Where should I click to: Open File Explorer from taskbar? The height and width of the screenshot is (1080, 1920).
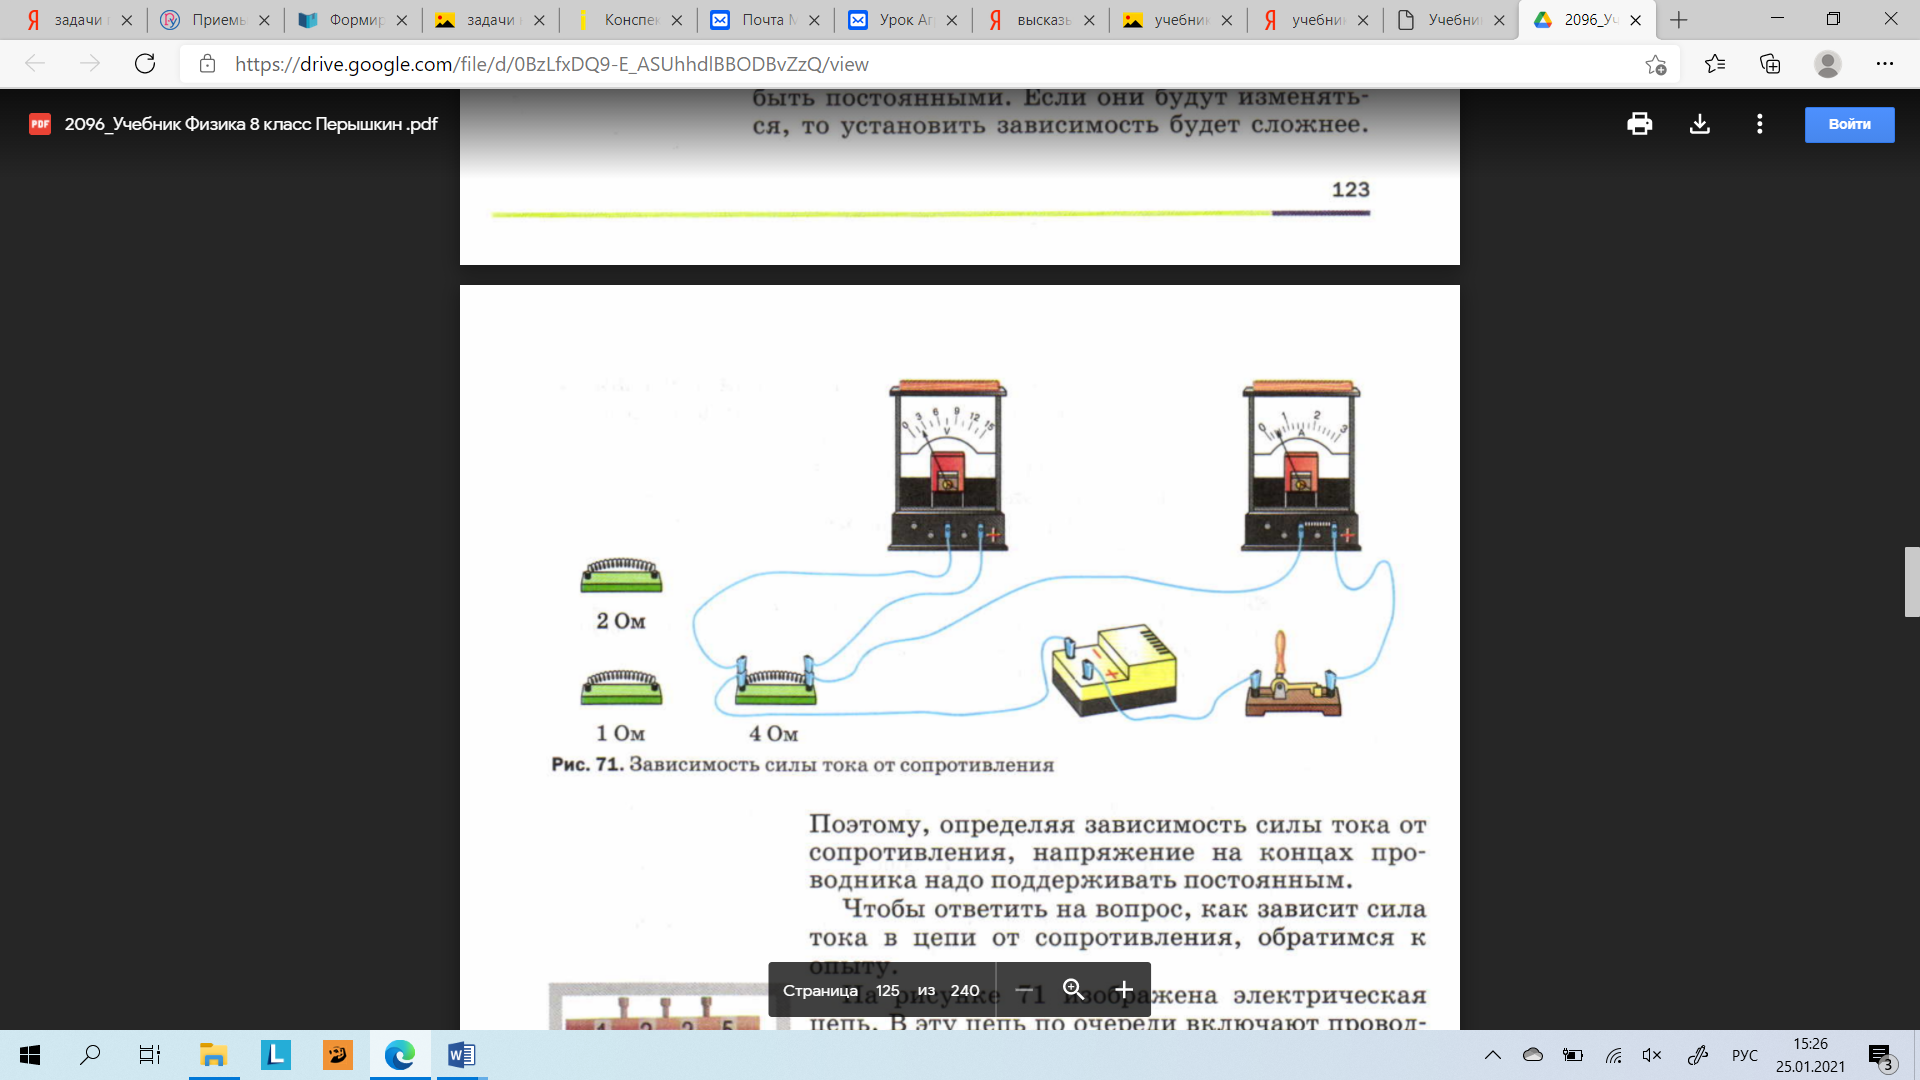click(213, 1055)
